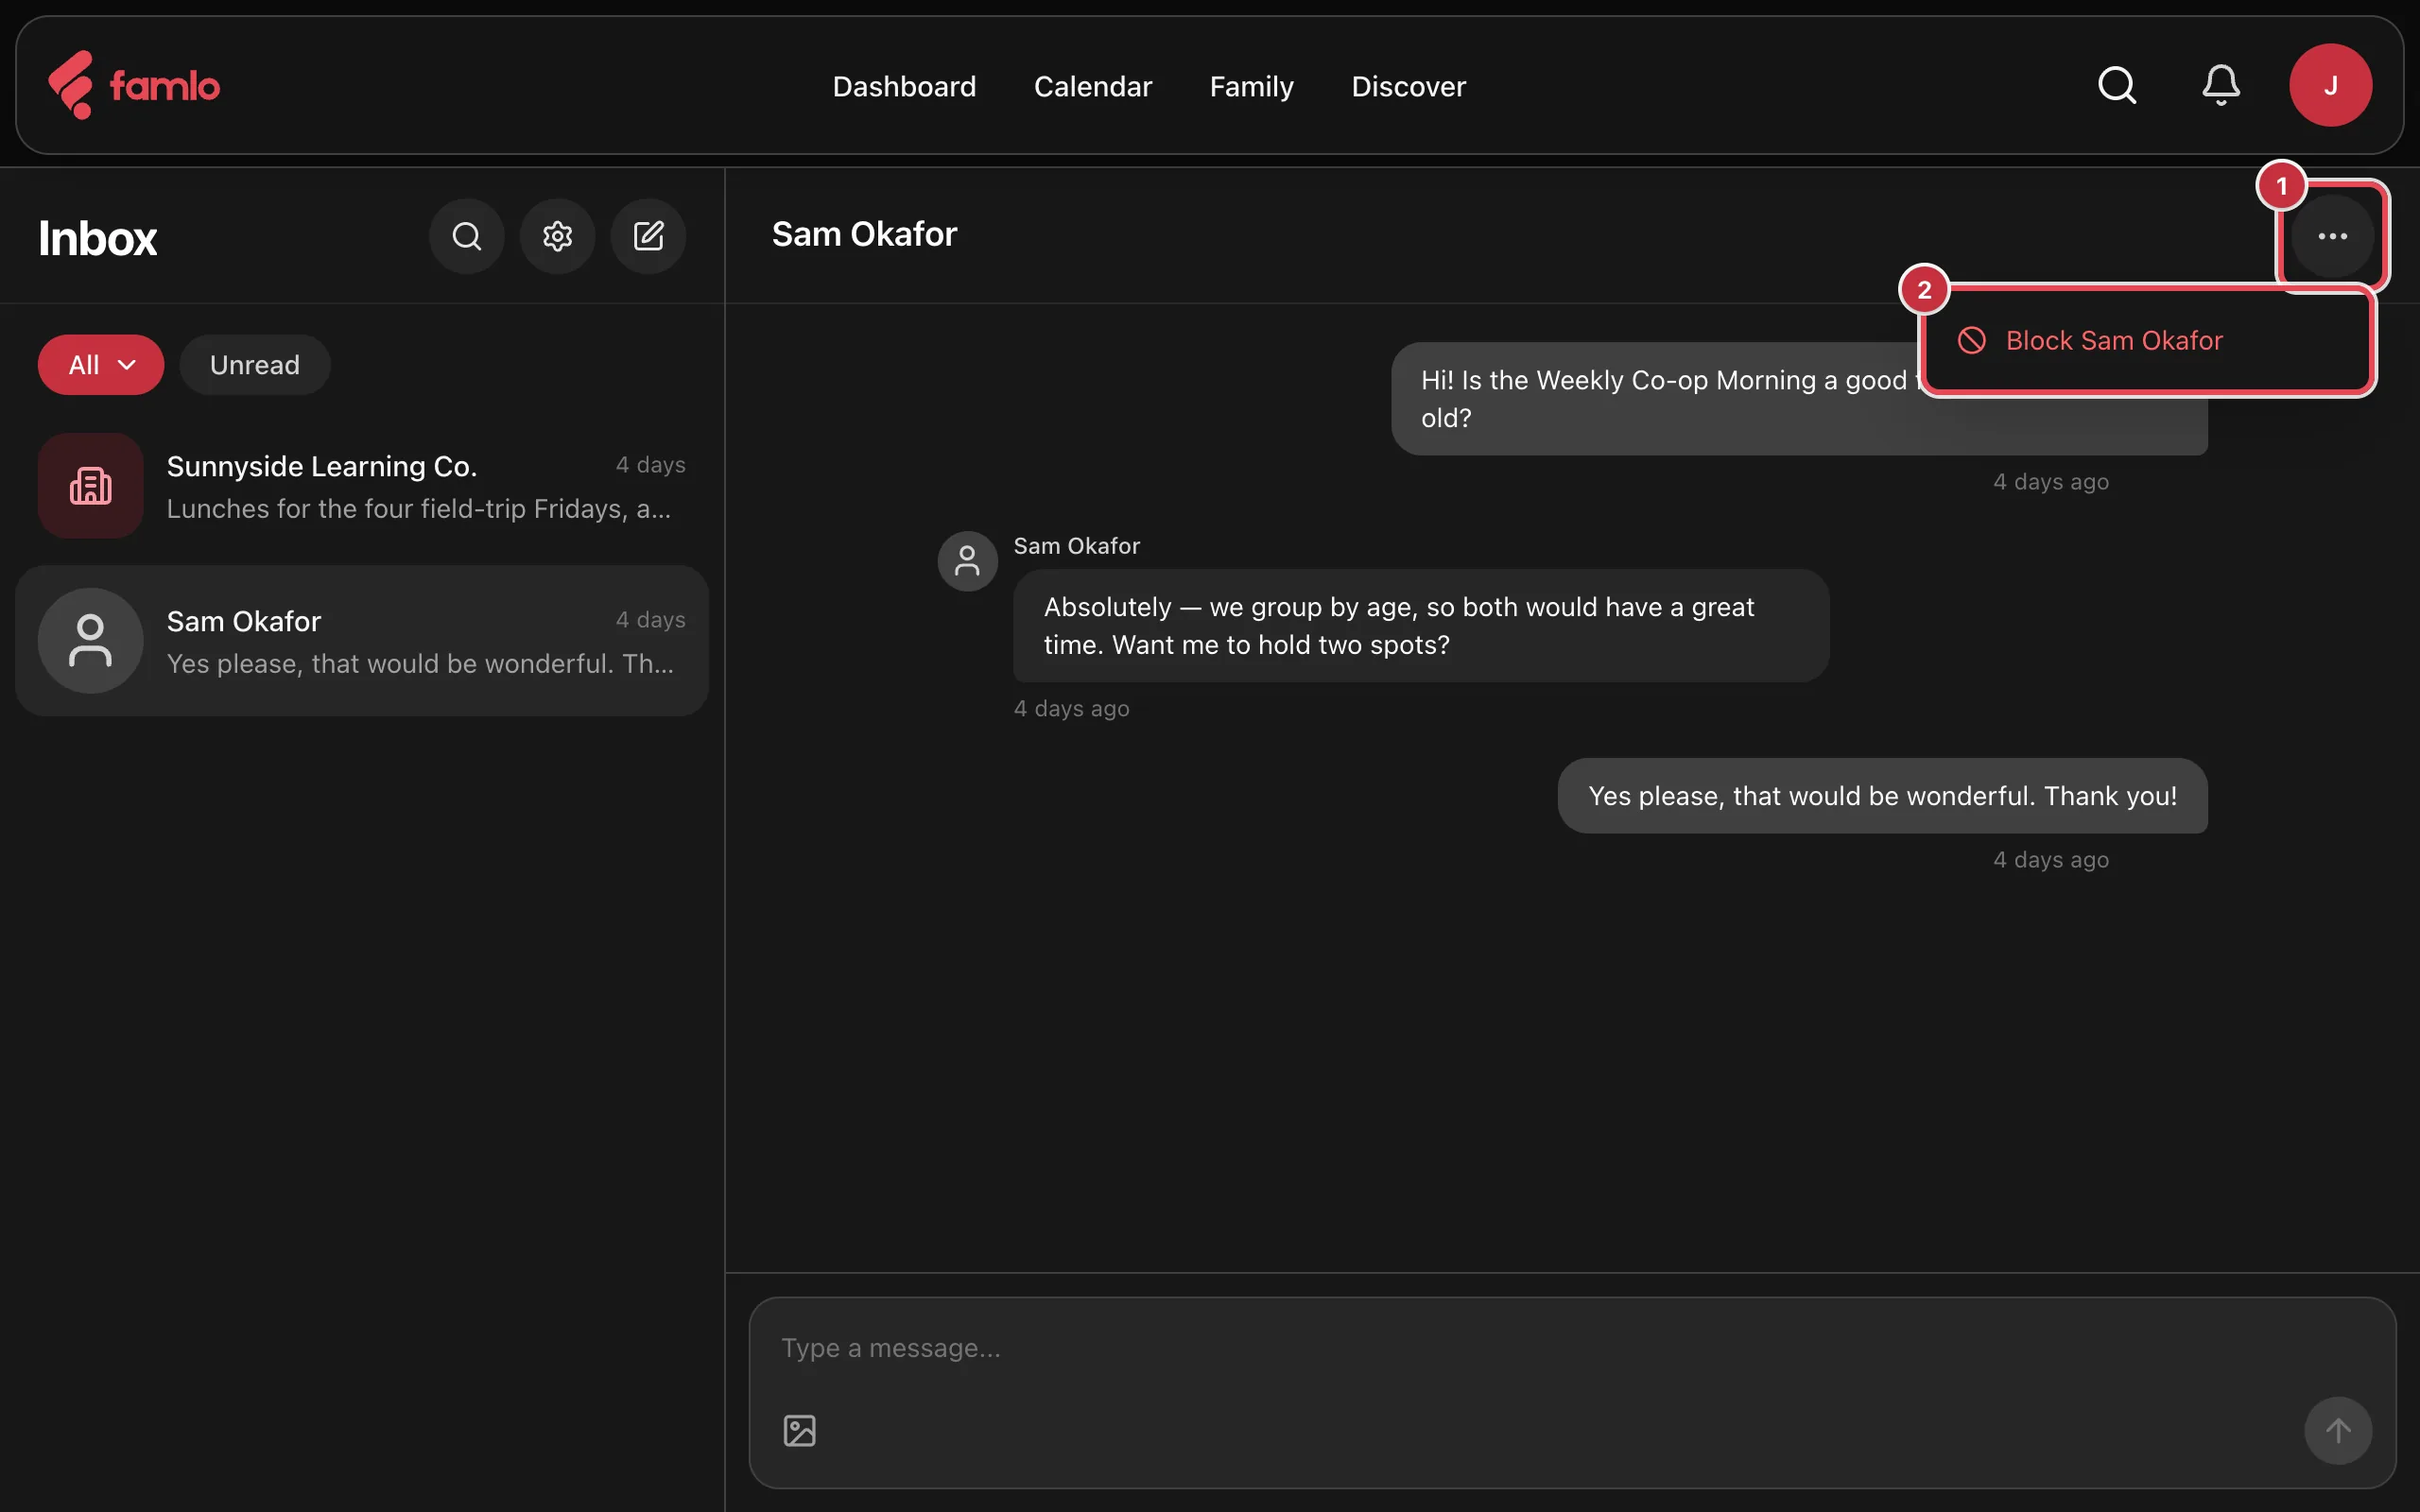The height and width of the screenshot is (1512, 2420).
Task: Open the Discover page
Action: pyautogui.click(x=1408, y=86)
